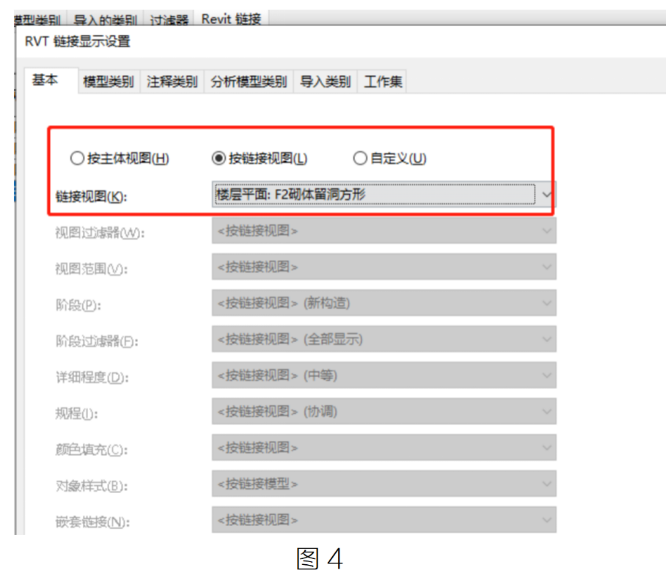Click the 颜色填充(C) label

point(91,449)
